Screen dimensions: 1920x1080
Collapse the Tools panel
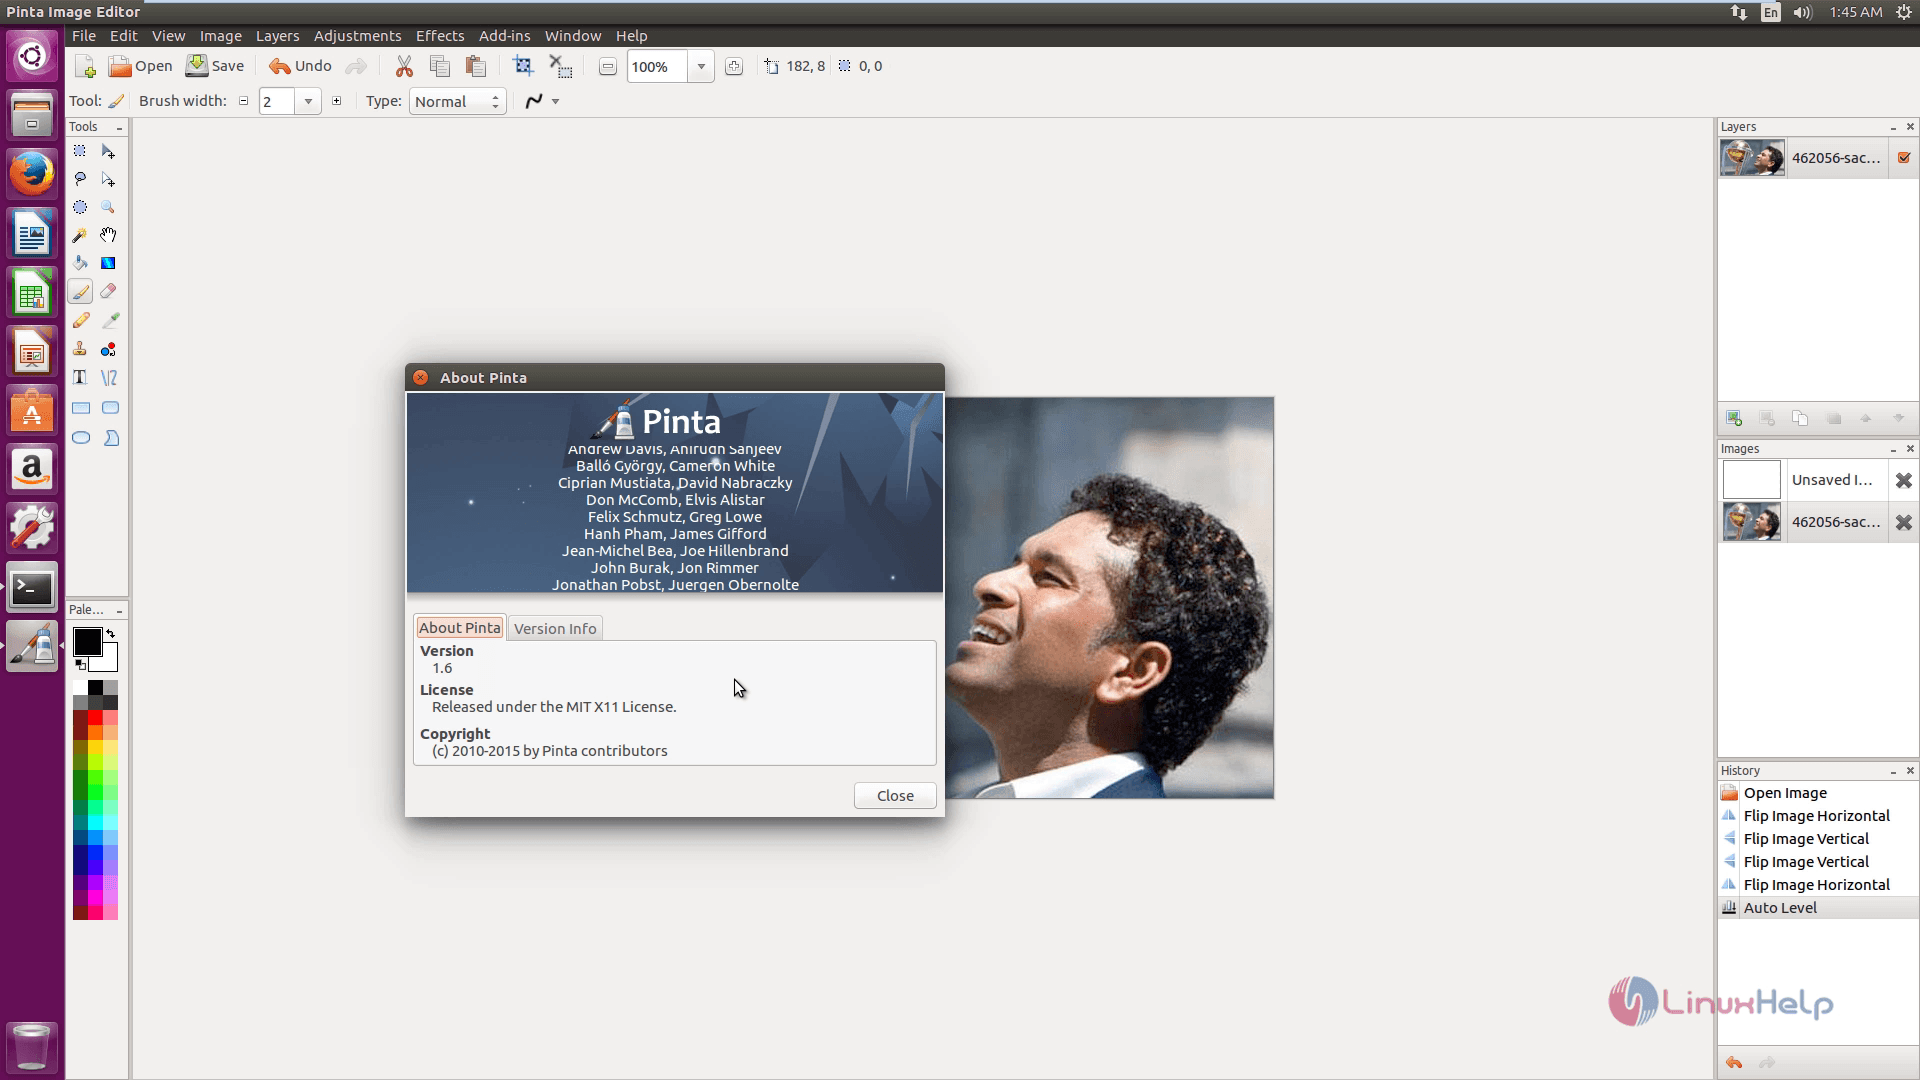pos(119,127)
